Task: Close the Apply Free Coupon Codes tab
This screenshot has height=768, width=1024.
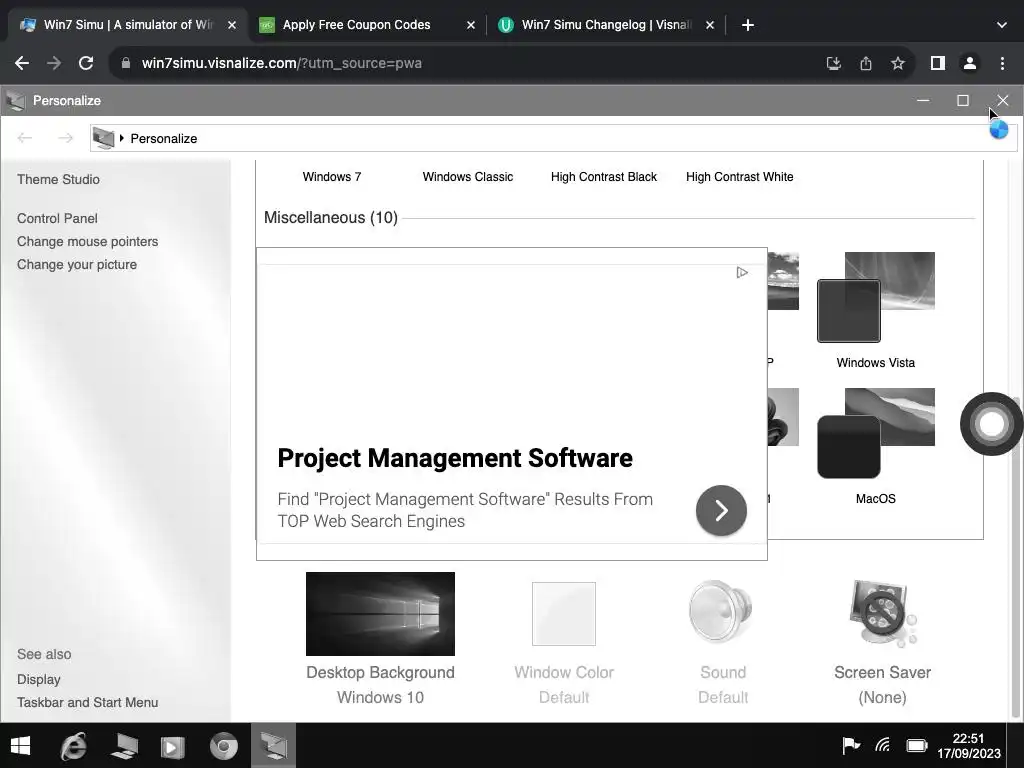Action: click(x=471, y=25)
